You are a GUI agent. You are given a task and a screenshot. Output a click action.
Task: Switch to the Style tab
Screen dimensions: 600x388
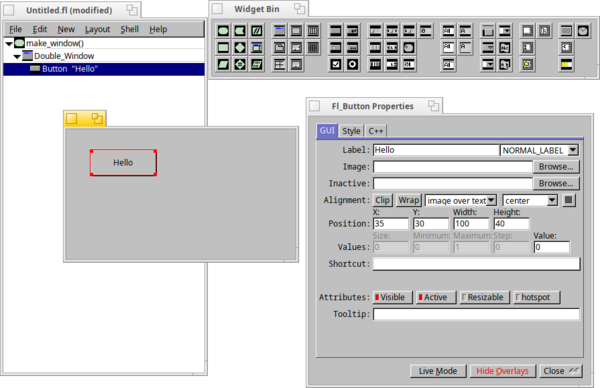point(351,131)
